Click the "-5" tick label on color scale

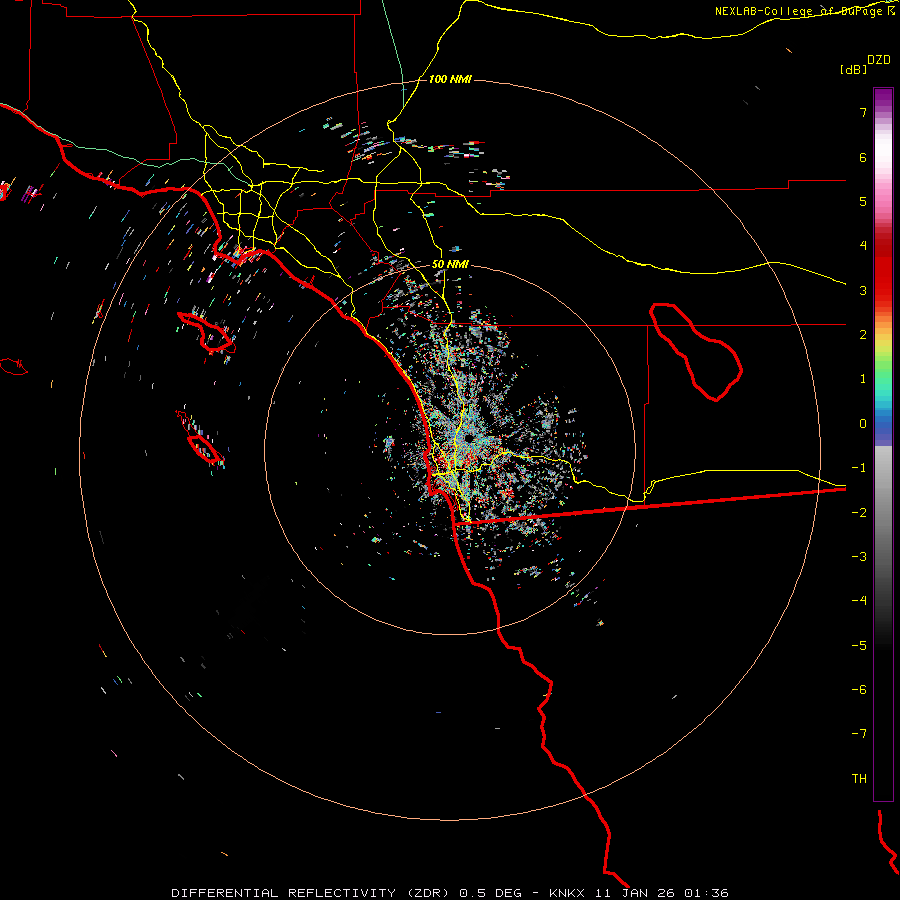pos(859,646)
